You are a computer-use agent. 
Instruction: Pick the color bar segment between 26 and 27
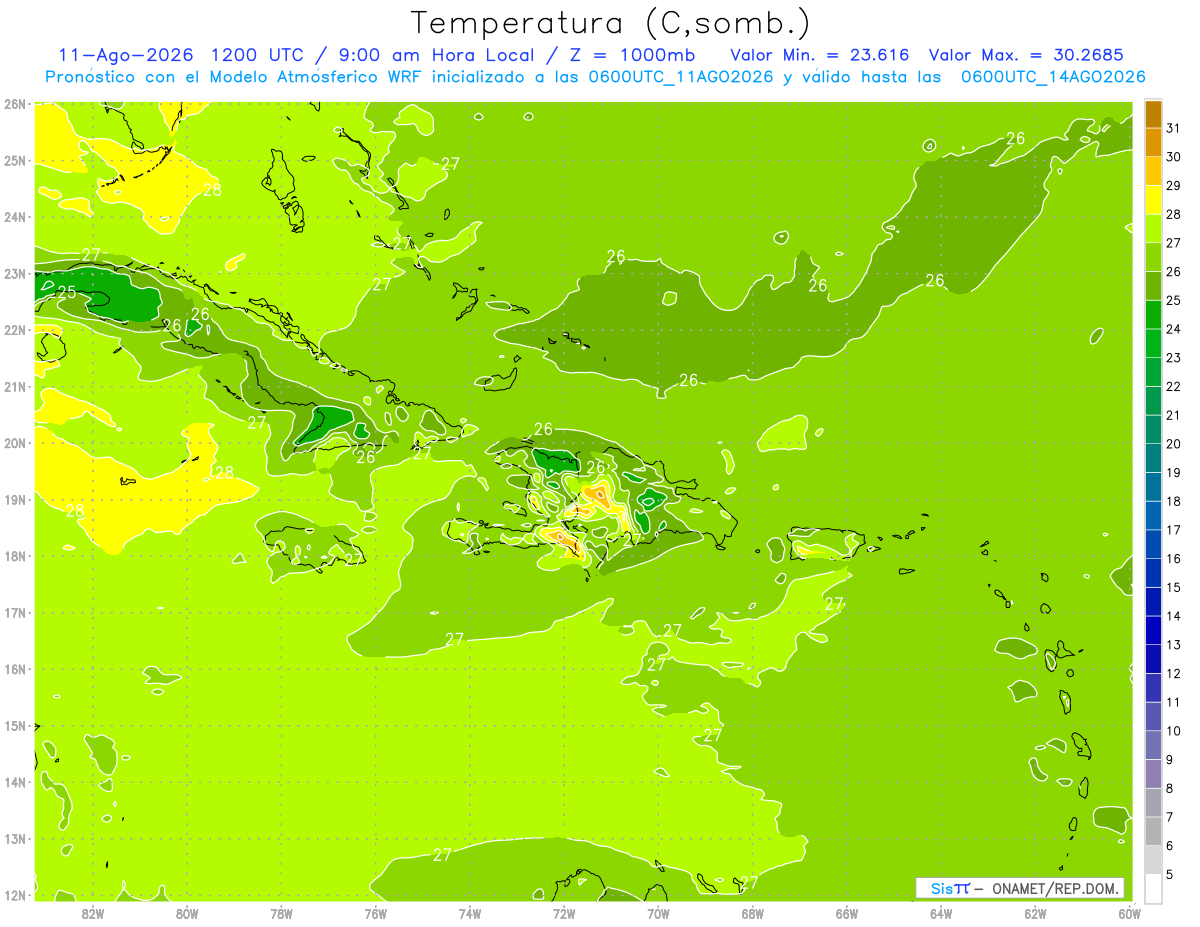pos(1153,257)
